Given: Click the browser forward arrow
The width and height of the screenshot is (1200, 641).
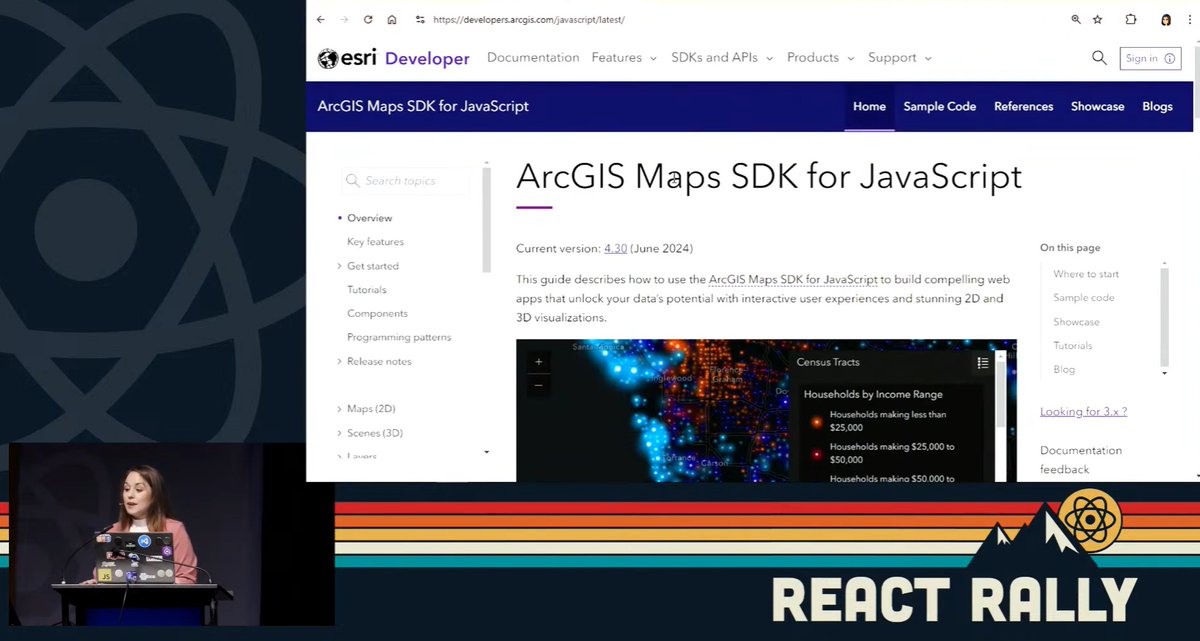Looking at the screenshot, I should click(344, 19).
